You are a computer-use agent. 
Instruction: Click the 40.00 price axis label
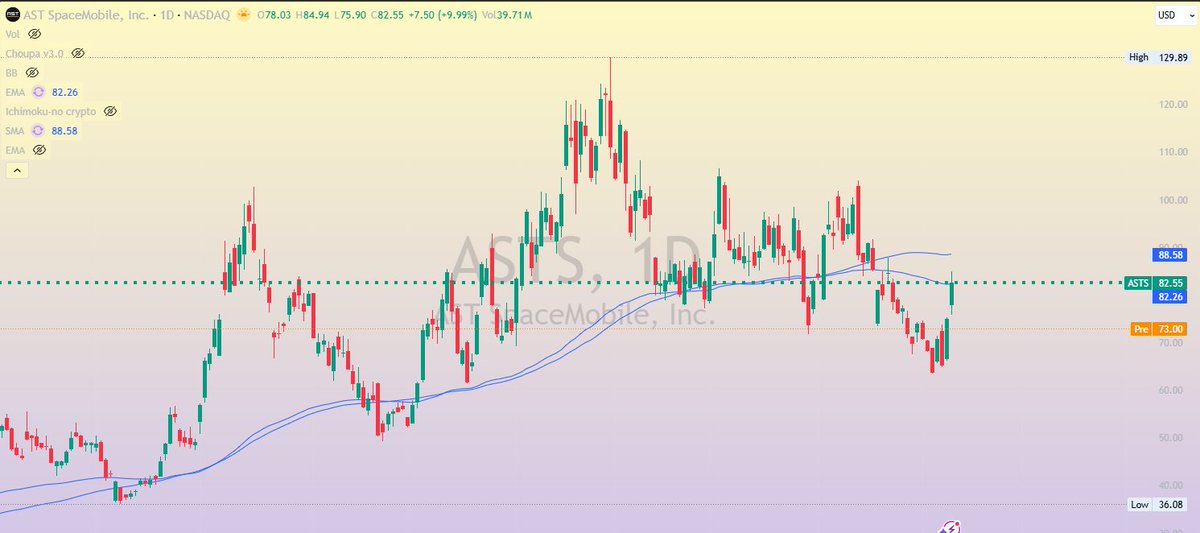(1171, 486)
